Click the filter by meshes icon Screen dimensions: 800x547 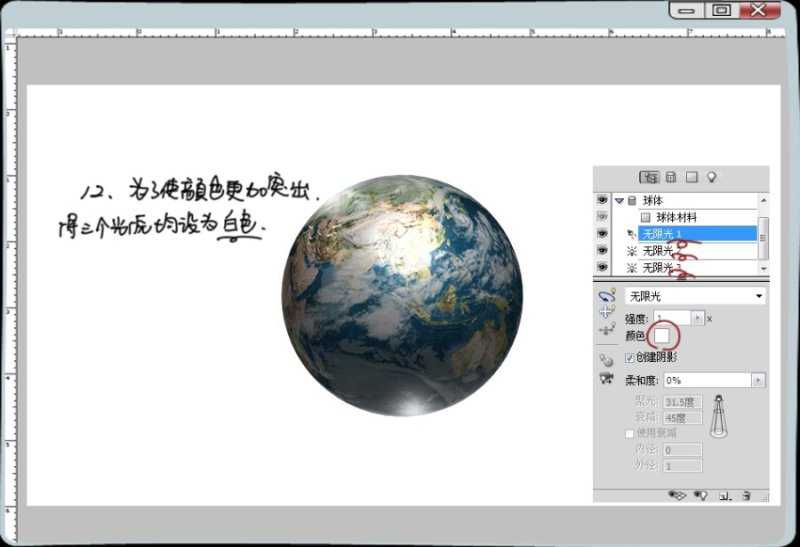671,177
